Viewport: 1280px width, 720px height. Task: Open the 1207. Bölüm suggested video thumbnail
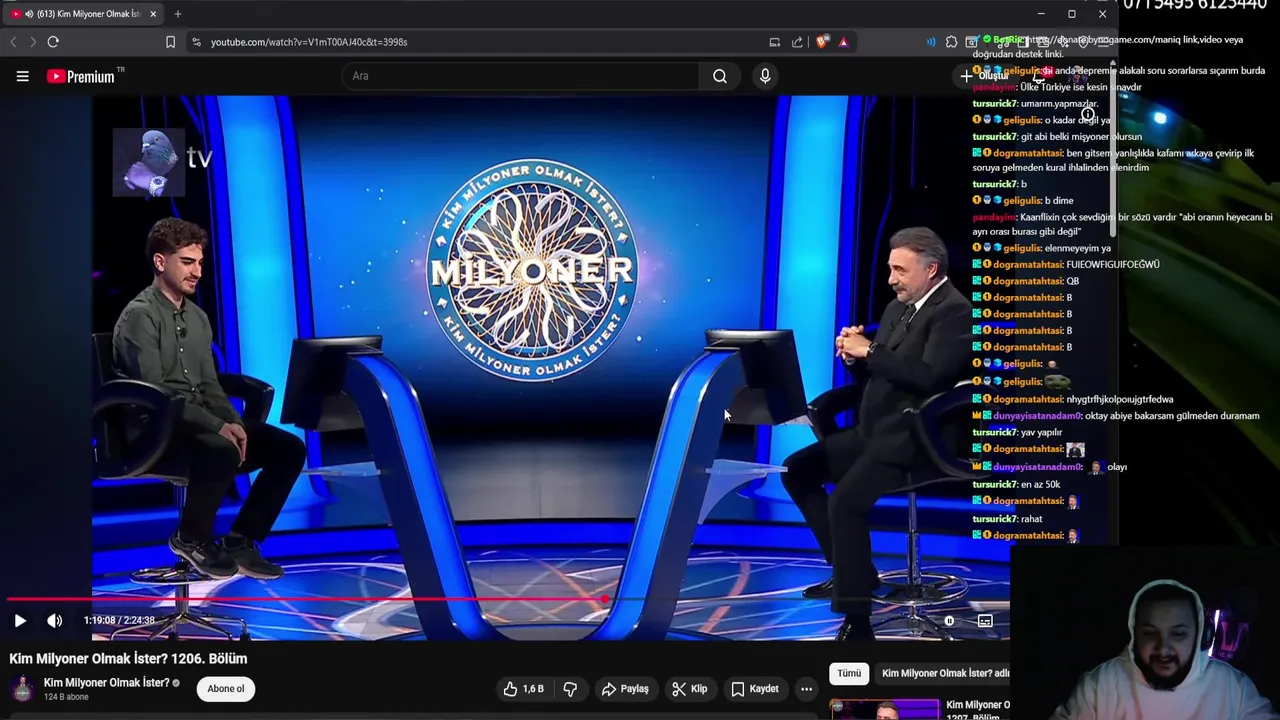[x=884, y=709]
